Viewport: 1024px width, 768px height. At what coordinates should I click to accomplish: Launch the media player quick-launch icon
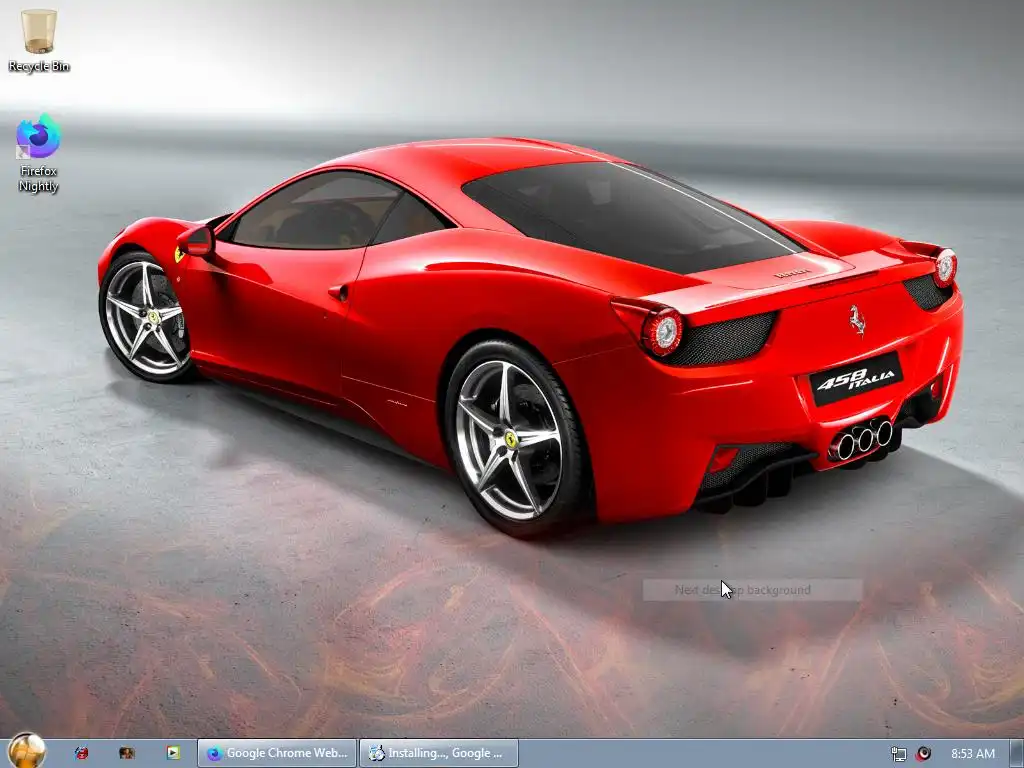point(173,753)
